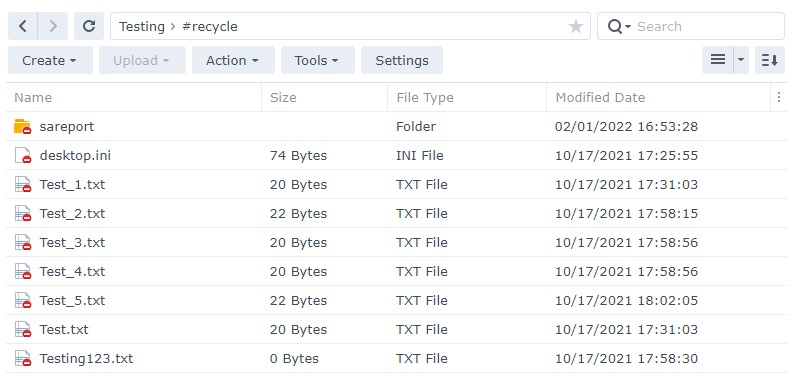Select the Test.txt file name
Image resolution: width=793 pixels, height=378 pixels.
[64, 329]
